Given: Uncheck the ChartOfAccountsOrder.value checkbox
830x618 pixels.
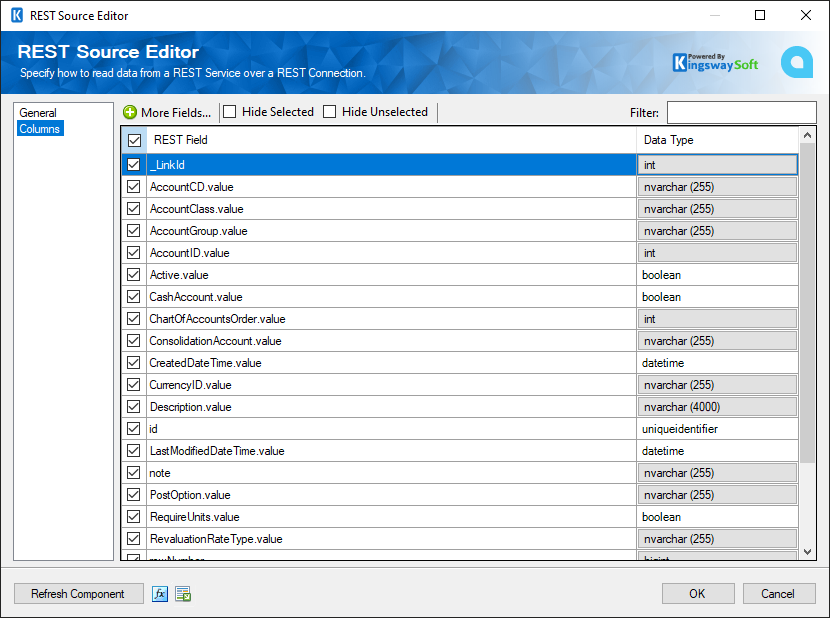Looking at the screenshot, I should click(133, 319).
